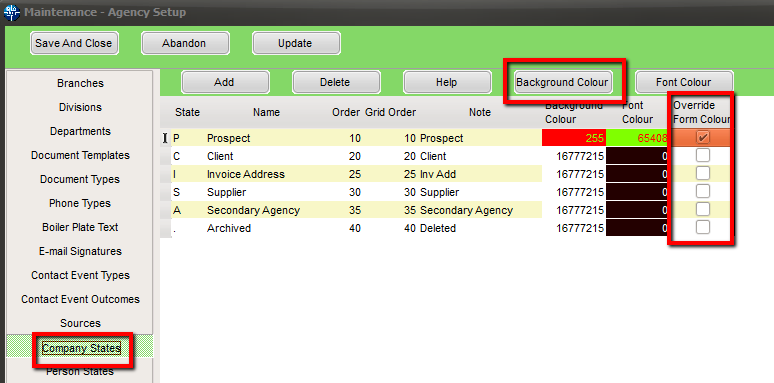Click the state code A cell
Image resolution: width=774 pixels, height=383 pixels.
click(177, 210)
